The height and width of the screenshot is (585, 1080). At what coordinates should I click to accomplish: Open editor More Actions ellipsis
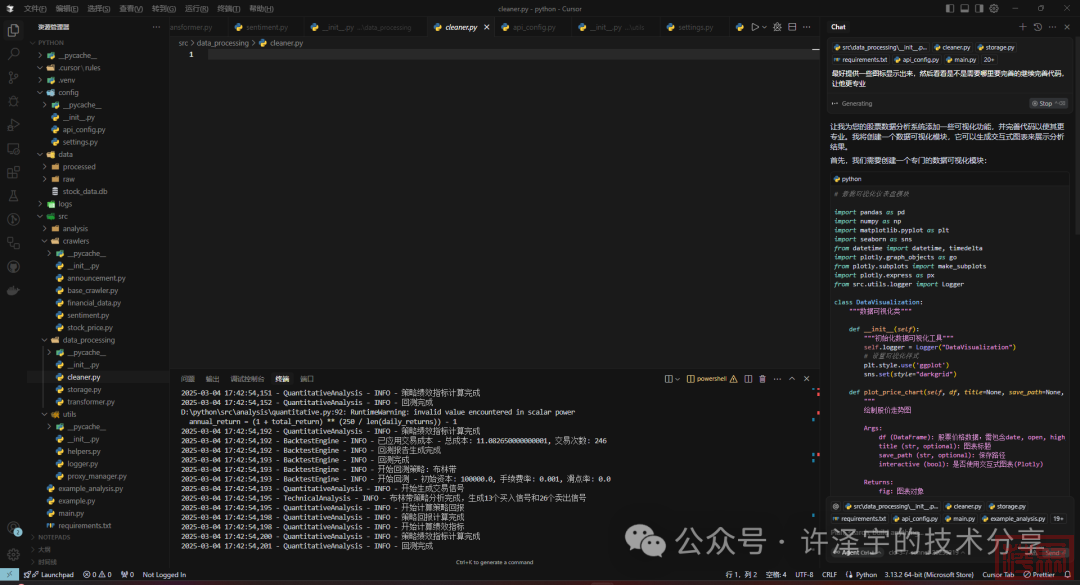[x=807, y=27]
